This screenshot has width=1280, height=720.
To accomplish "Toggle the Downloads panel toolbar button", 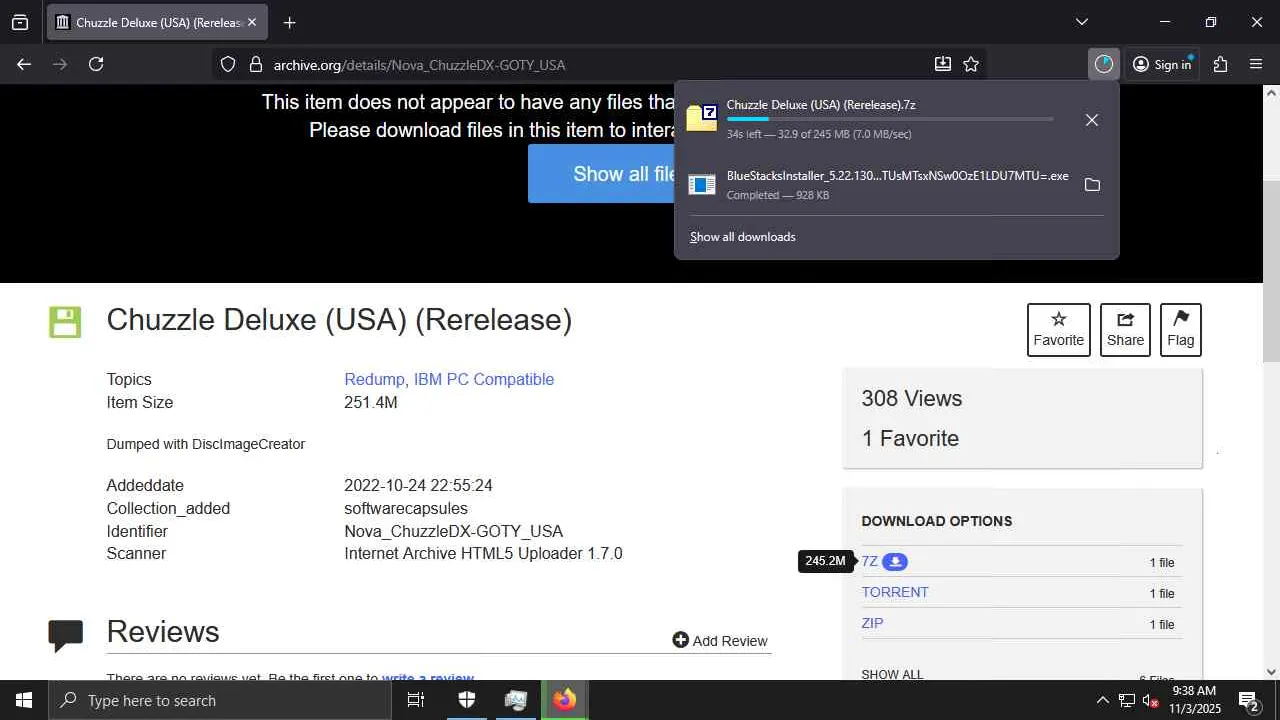I will point(1104,64).
